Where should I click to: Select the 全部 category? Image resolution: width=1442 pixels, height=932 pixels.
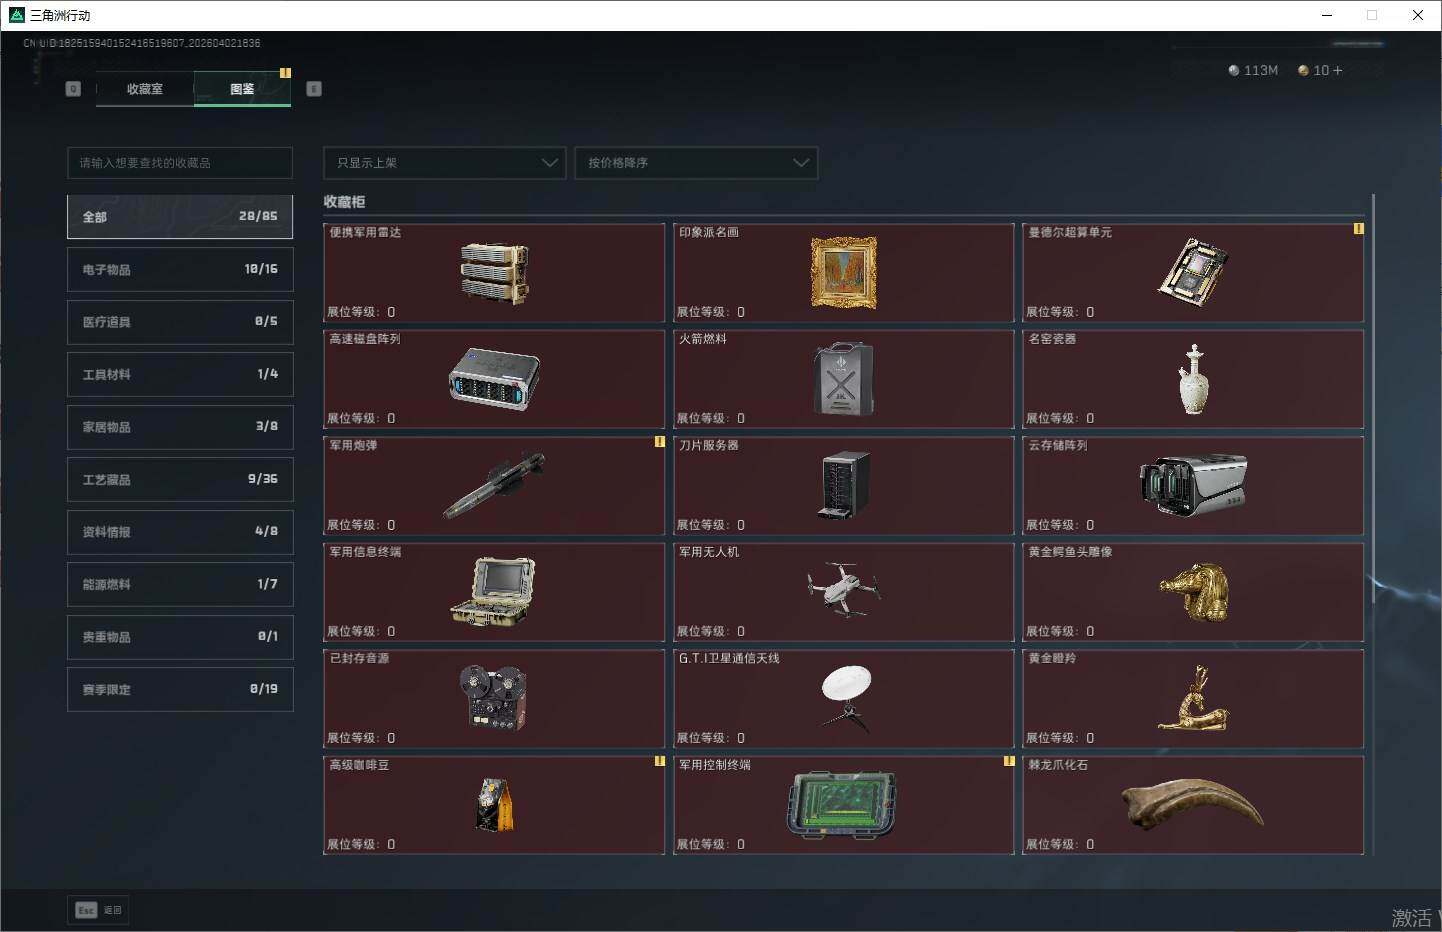pyautogui.click(x=180, y=217)
